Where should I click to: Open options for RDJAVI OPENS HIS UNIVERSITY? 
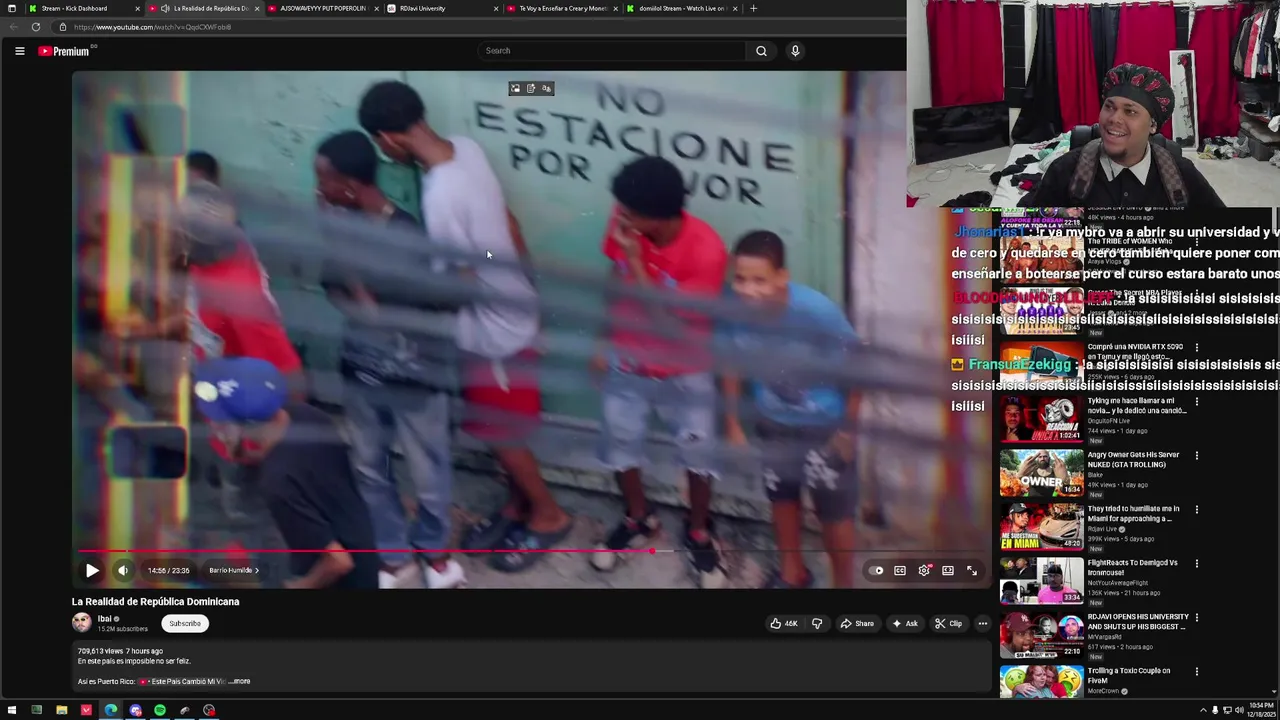[1196, 618]
